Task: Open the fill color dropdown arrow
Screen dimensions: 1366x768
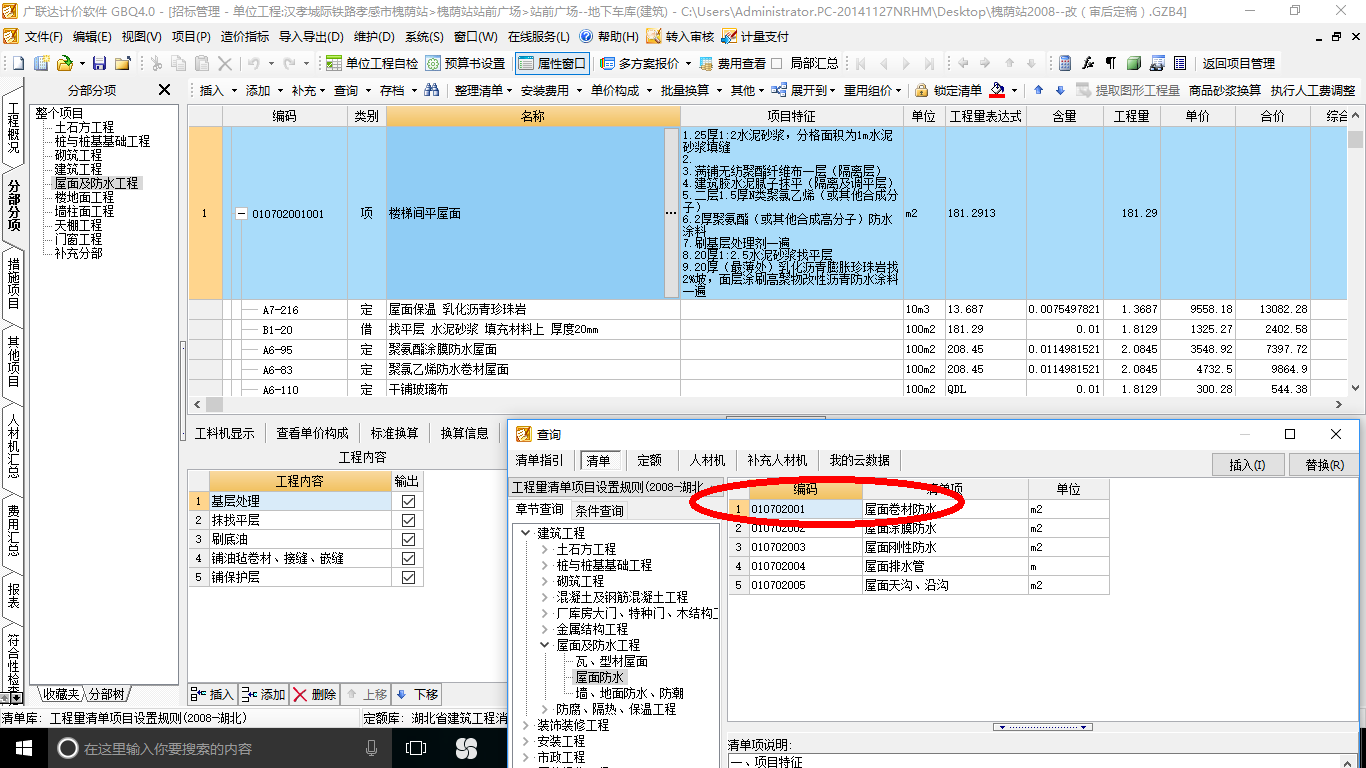Action: coord(1013,90)
